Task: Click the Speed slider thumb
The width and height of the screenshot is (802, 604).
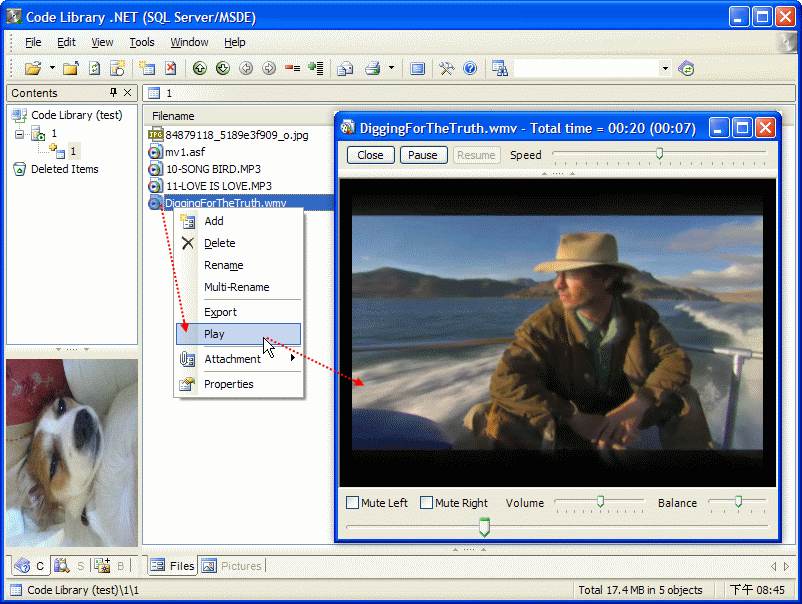Action: point(659,153)
